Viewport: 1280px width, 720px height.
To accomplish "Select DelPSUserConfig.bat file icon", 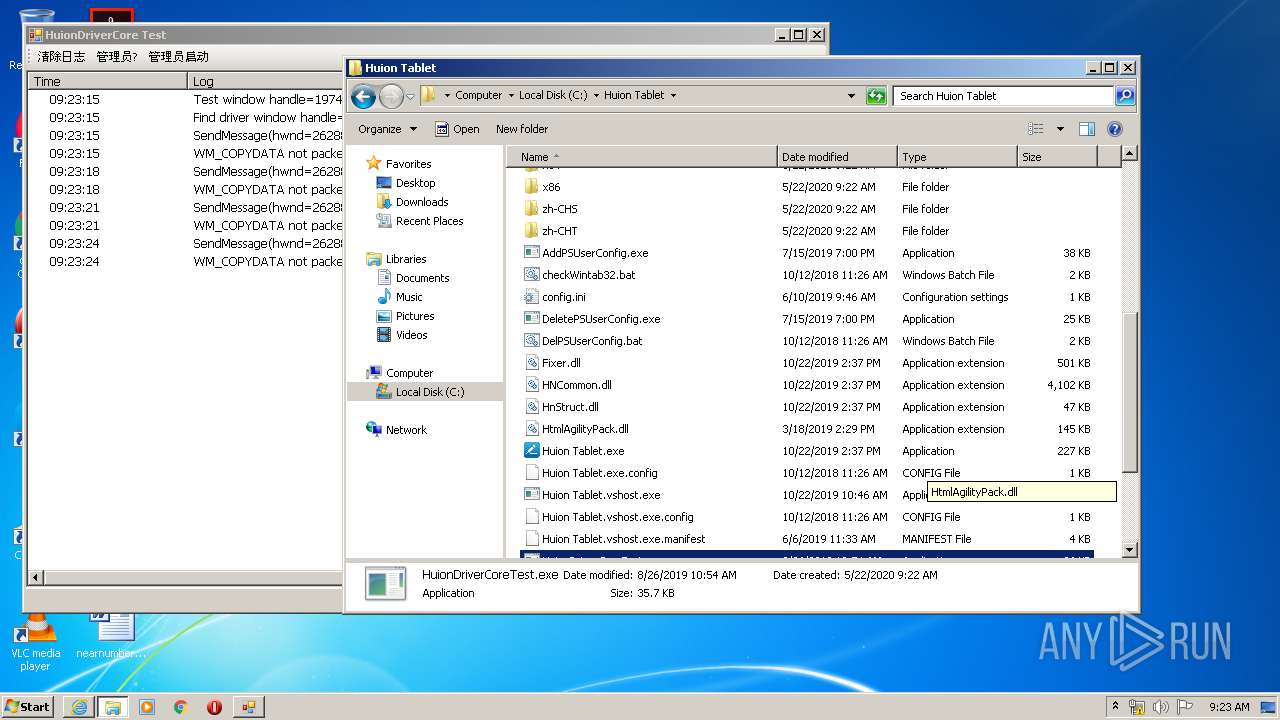I will (x=532, y=341).
